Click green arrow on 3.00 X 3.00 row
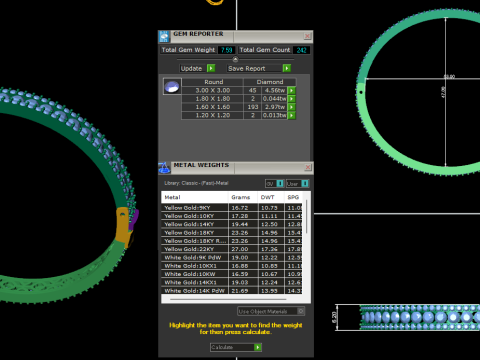480x360 pixels. click(x=291, y=90)
